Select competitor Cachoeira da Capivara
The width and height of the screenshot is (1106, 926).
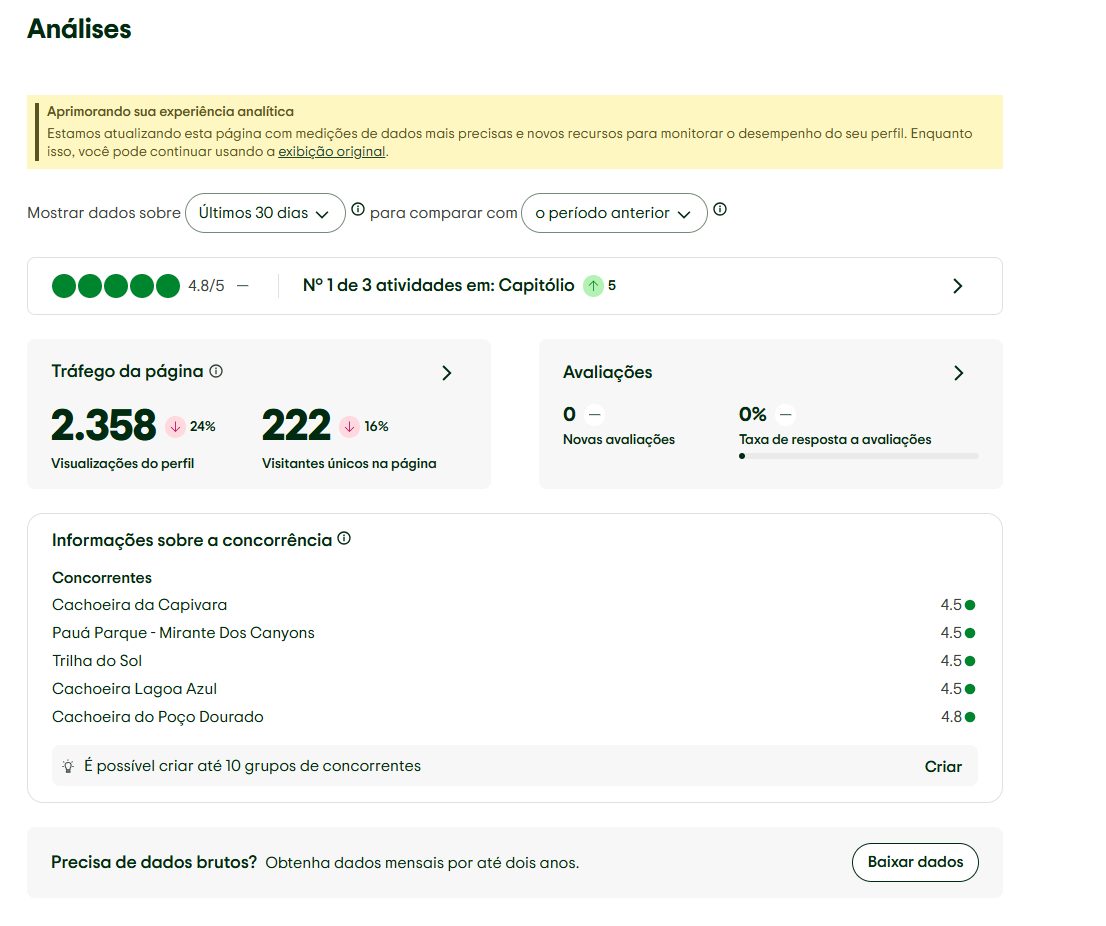click(139, 605)
